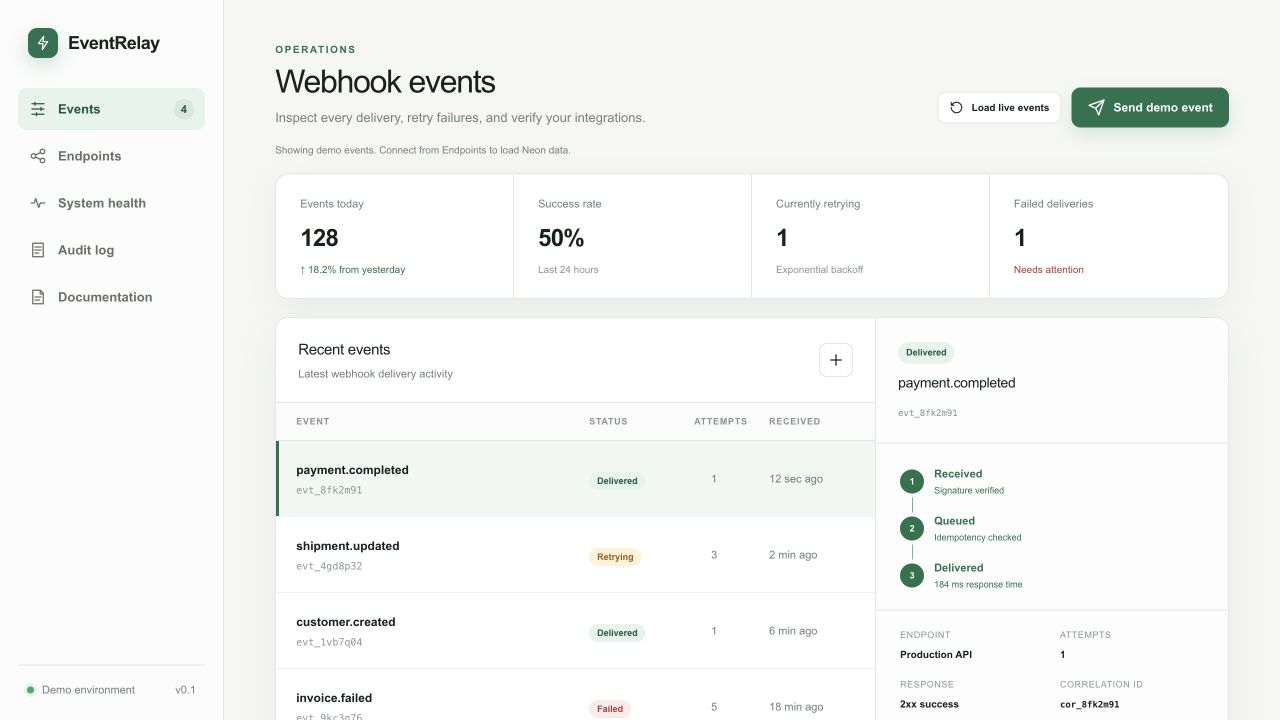Viewport: 1280px width, 720px height.
Task: Click the Endpoints share-node icon
Action: pyautogui.click(x=38, y=156)
